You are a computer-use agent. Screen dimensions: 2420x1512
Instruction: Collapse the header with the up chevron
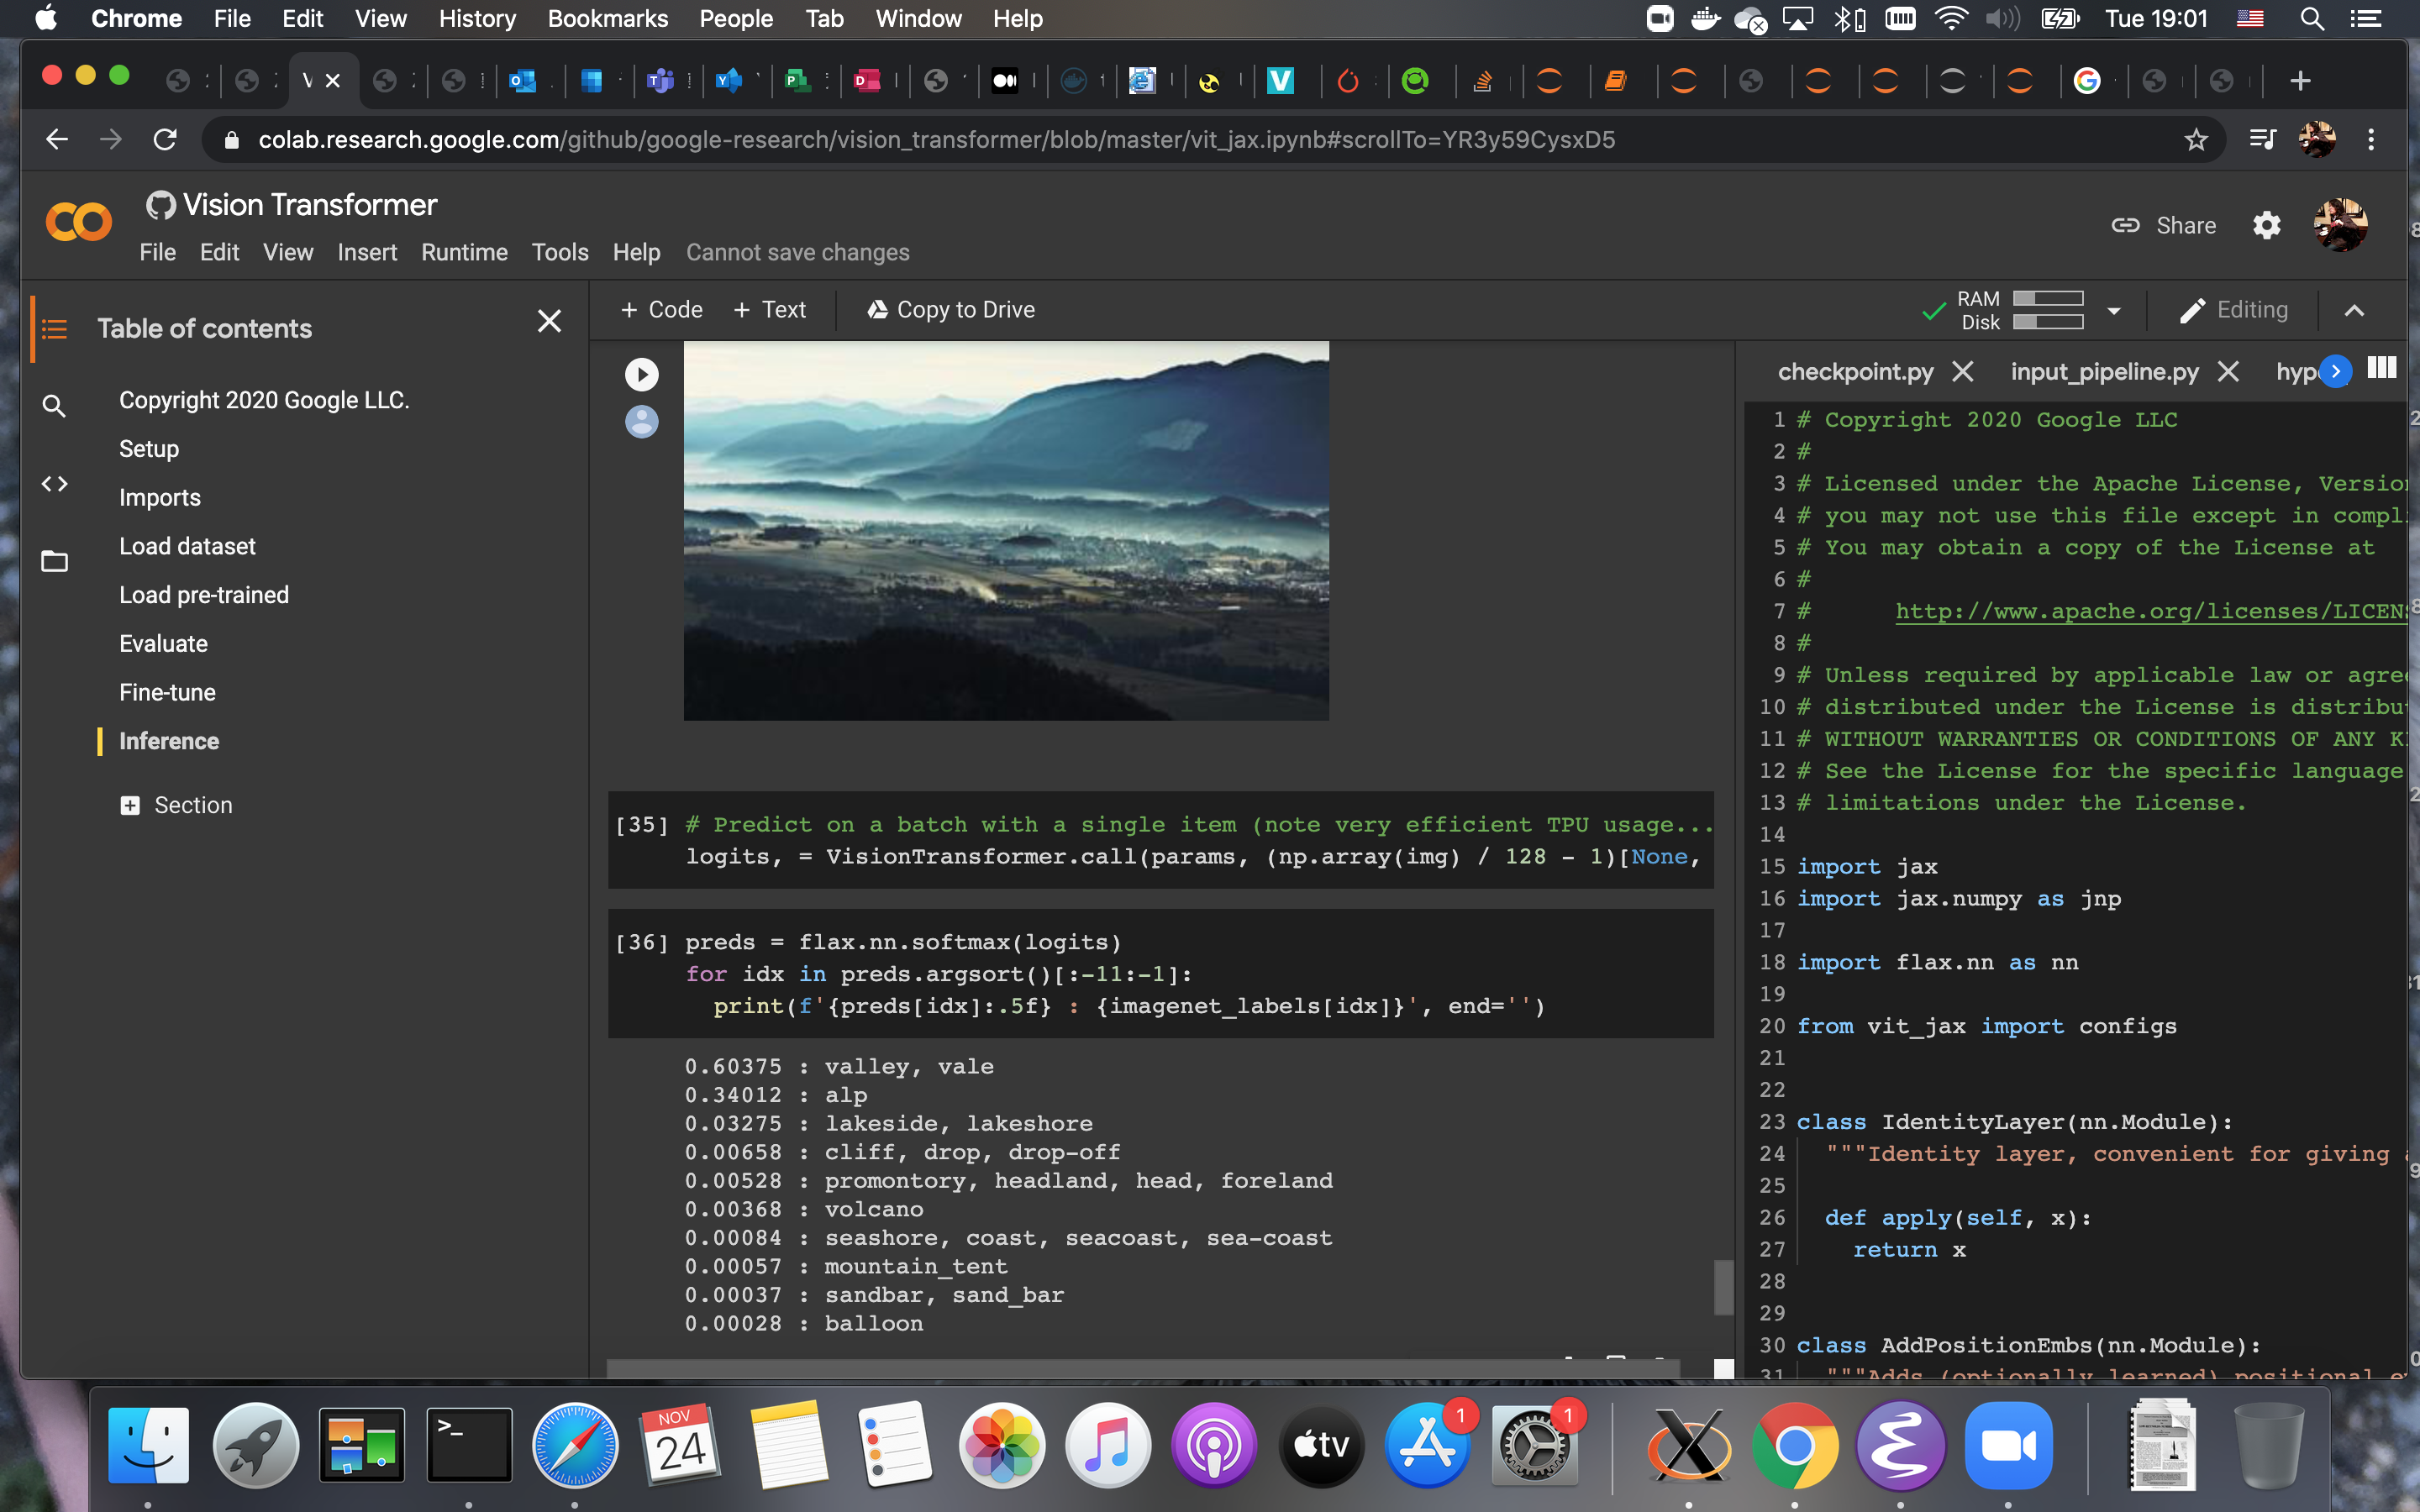click(x=2354, y=311)
